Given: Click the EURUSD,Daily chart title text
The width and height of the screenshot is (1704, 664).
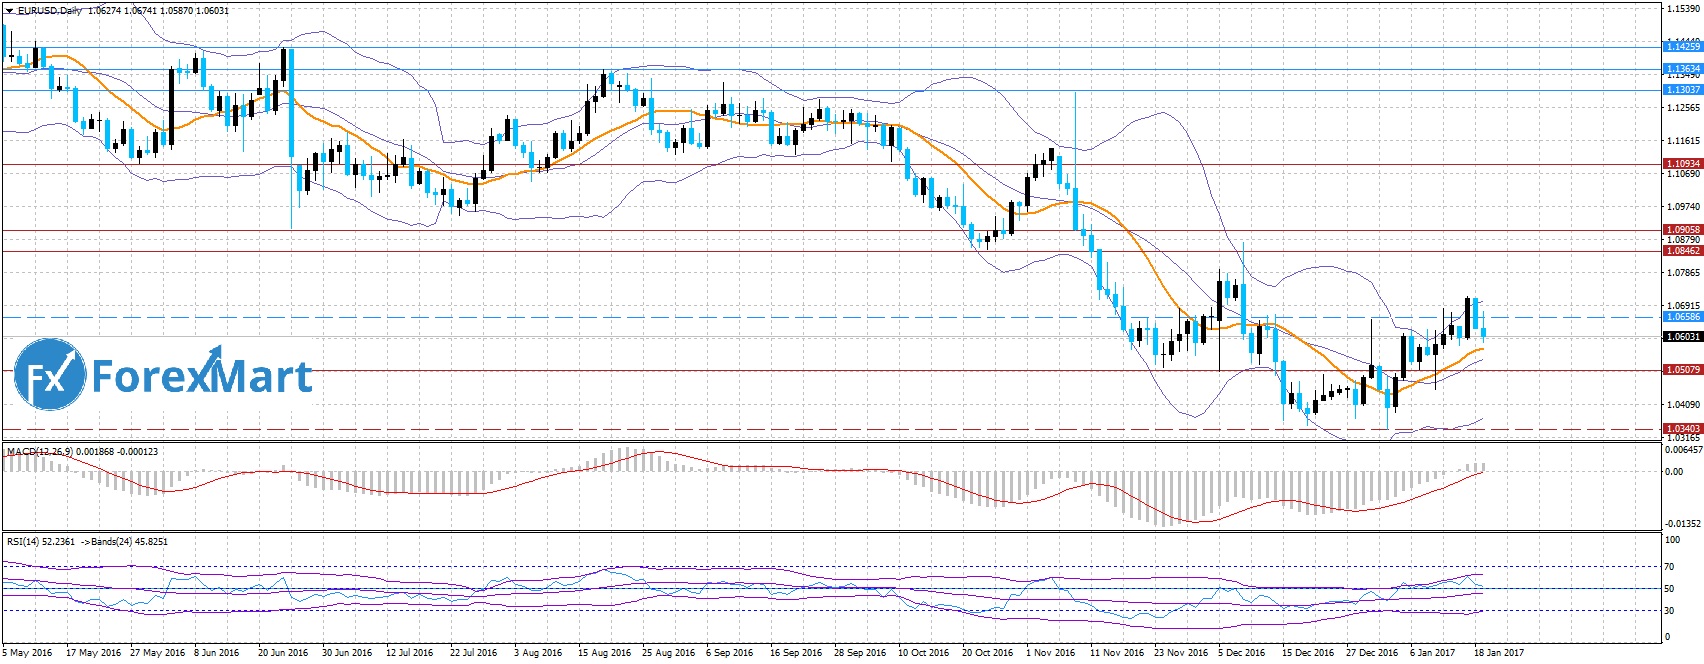Looking at the screenshot, I should click(x=50, y=11).
